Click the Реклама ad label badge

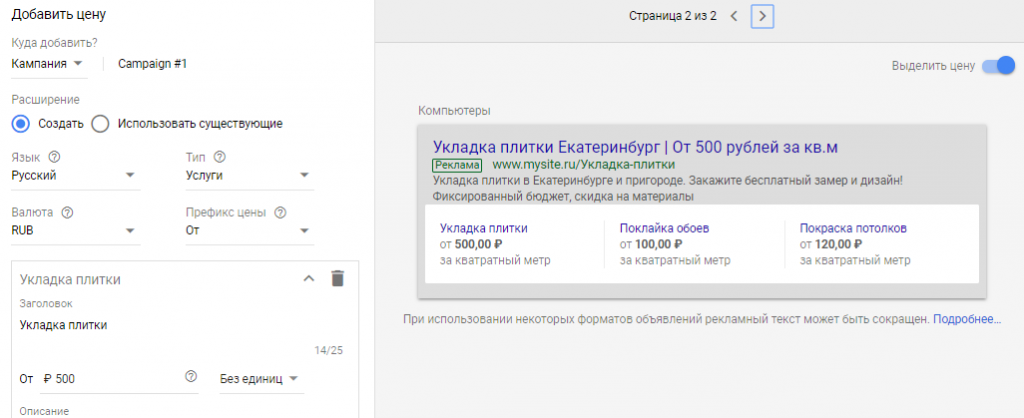point(456,165)
